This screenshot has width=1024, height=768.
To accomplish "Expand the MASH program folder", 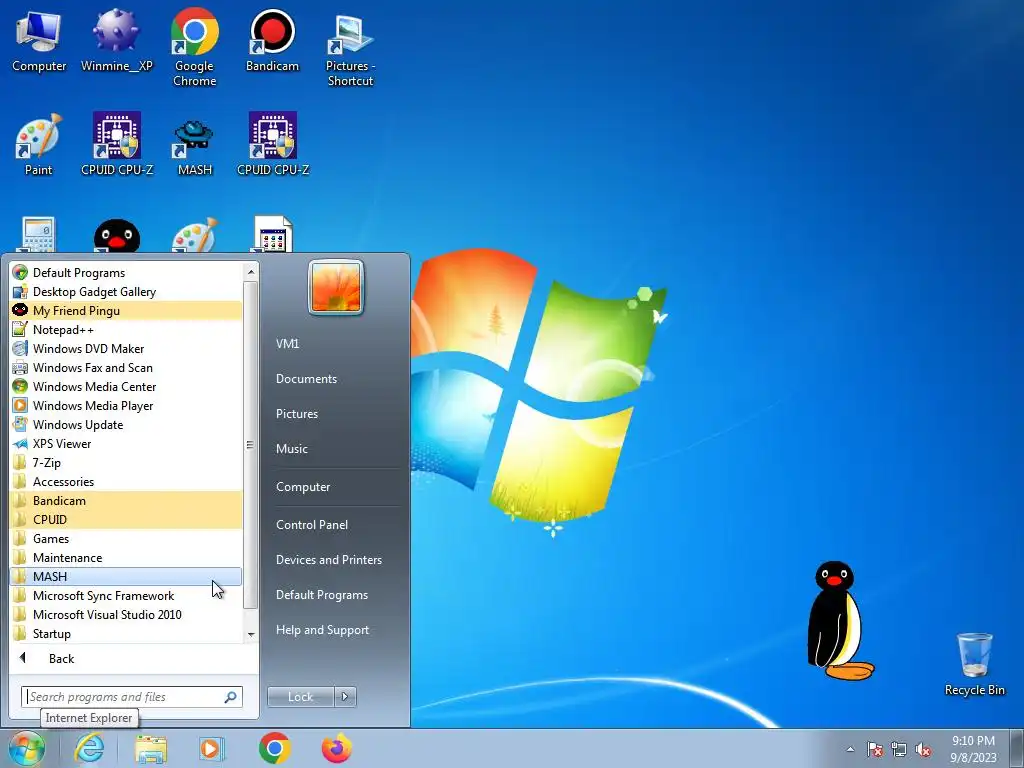I will click(x=126, y=576).
